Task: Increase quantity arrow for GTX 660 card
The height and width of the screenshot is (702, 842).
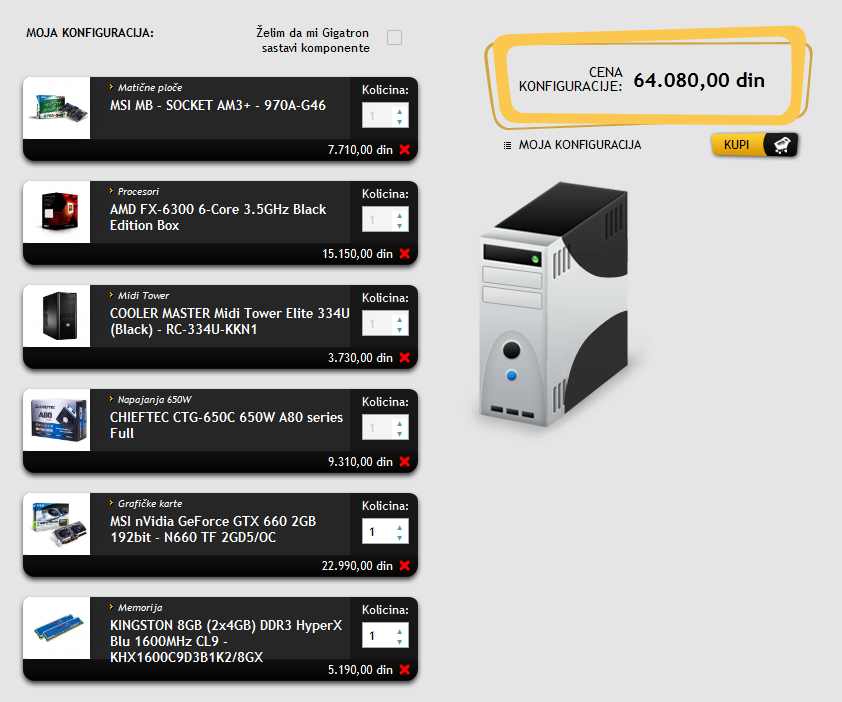Action: 400,527
